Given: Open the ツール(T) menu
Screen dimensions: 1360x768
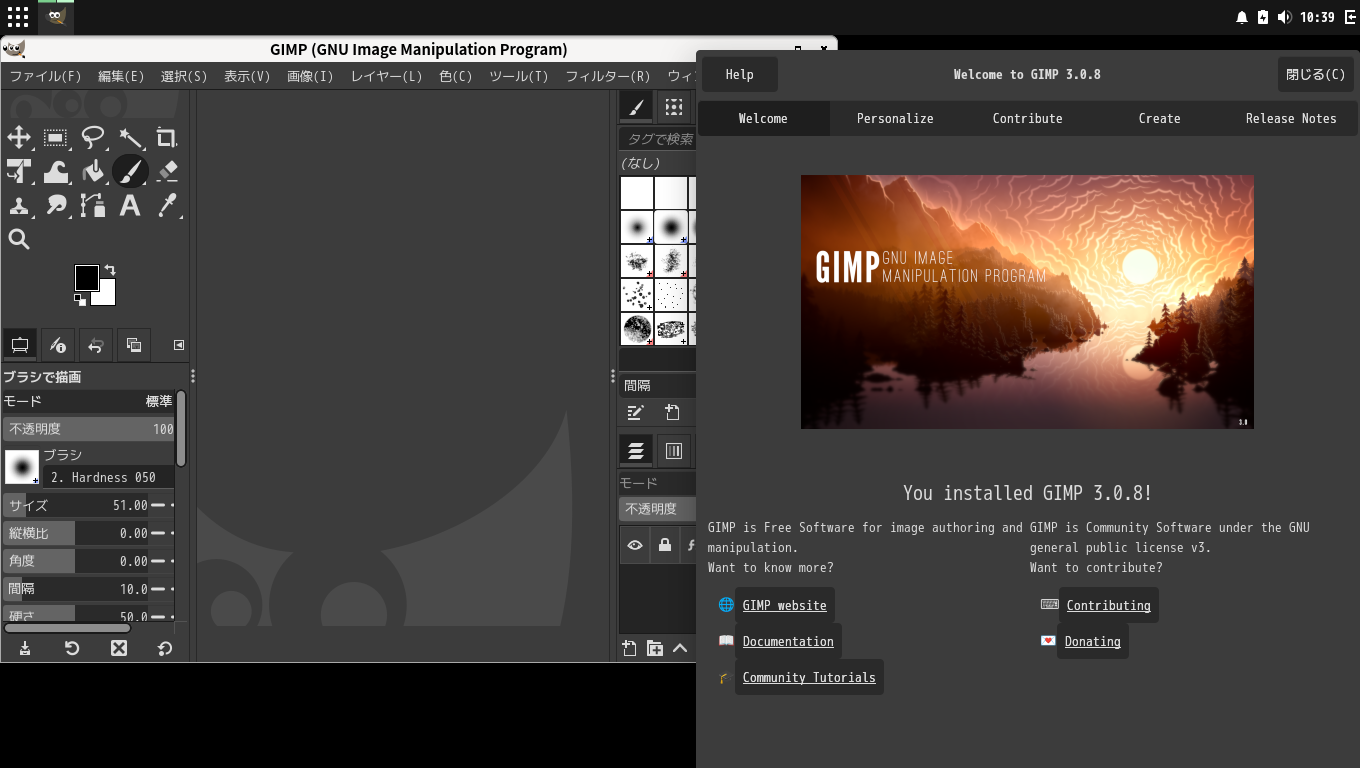Looking at the screenshot, I should click(519, 76).
